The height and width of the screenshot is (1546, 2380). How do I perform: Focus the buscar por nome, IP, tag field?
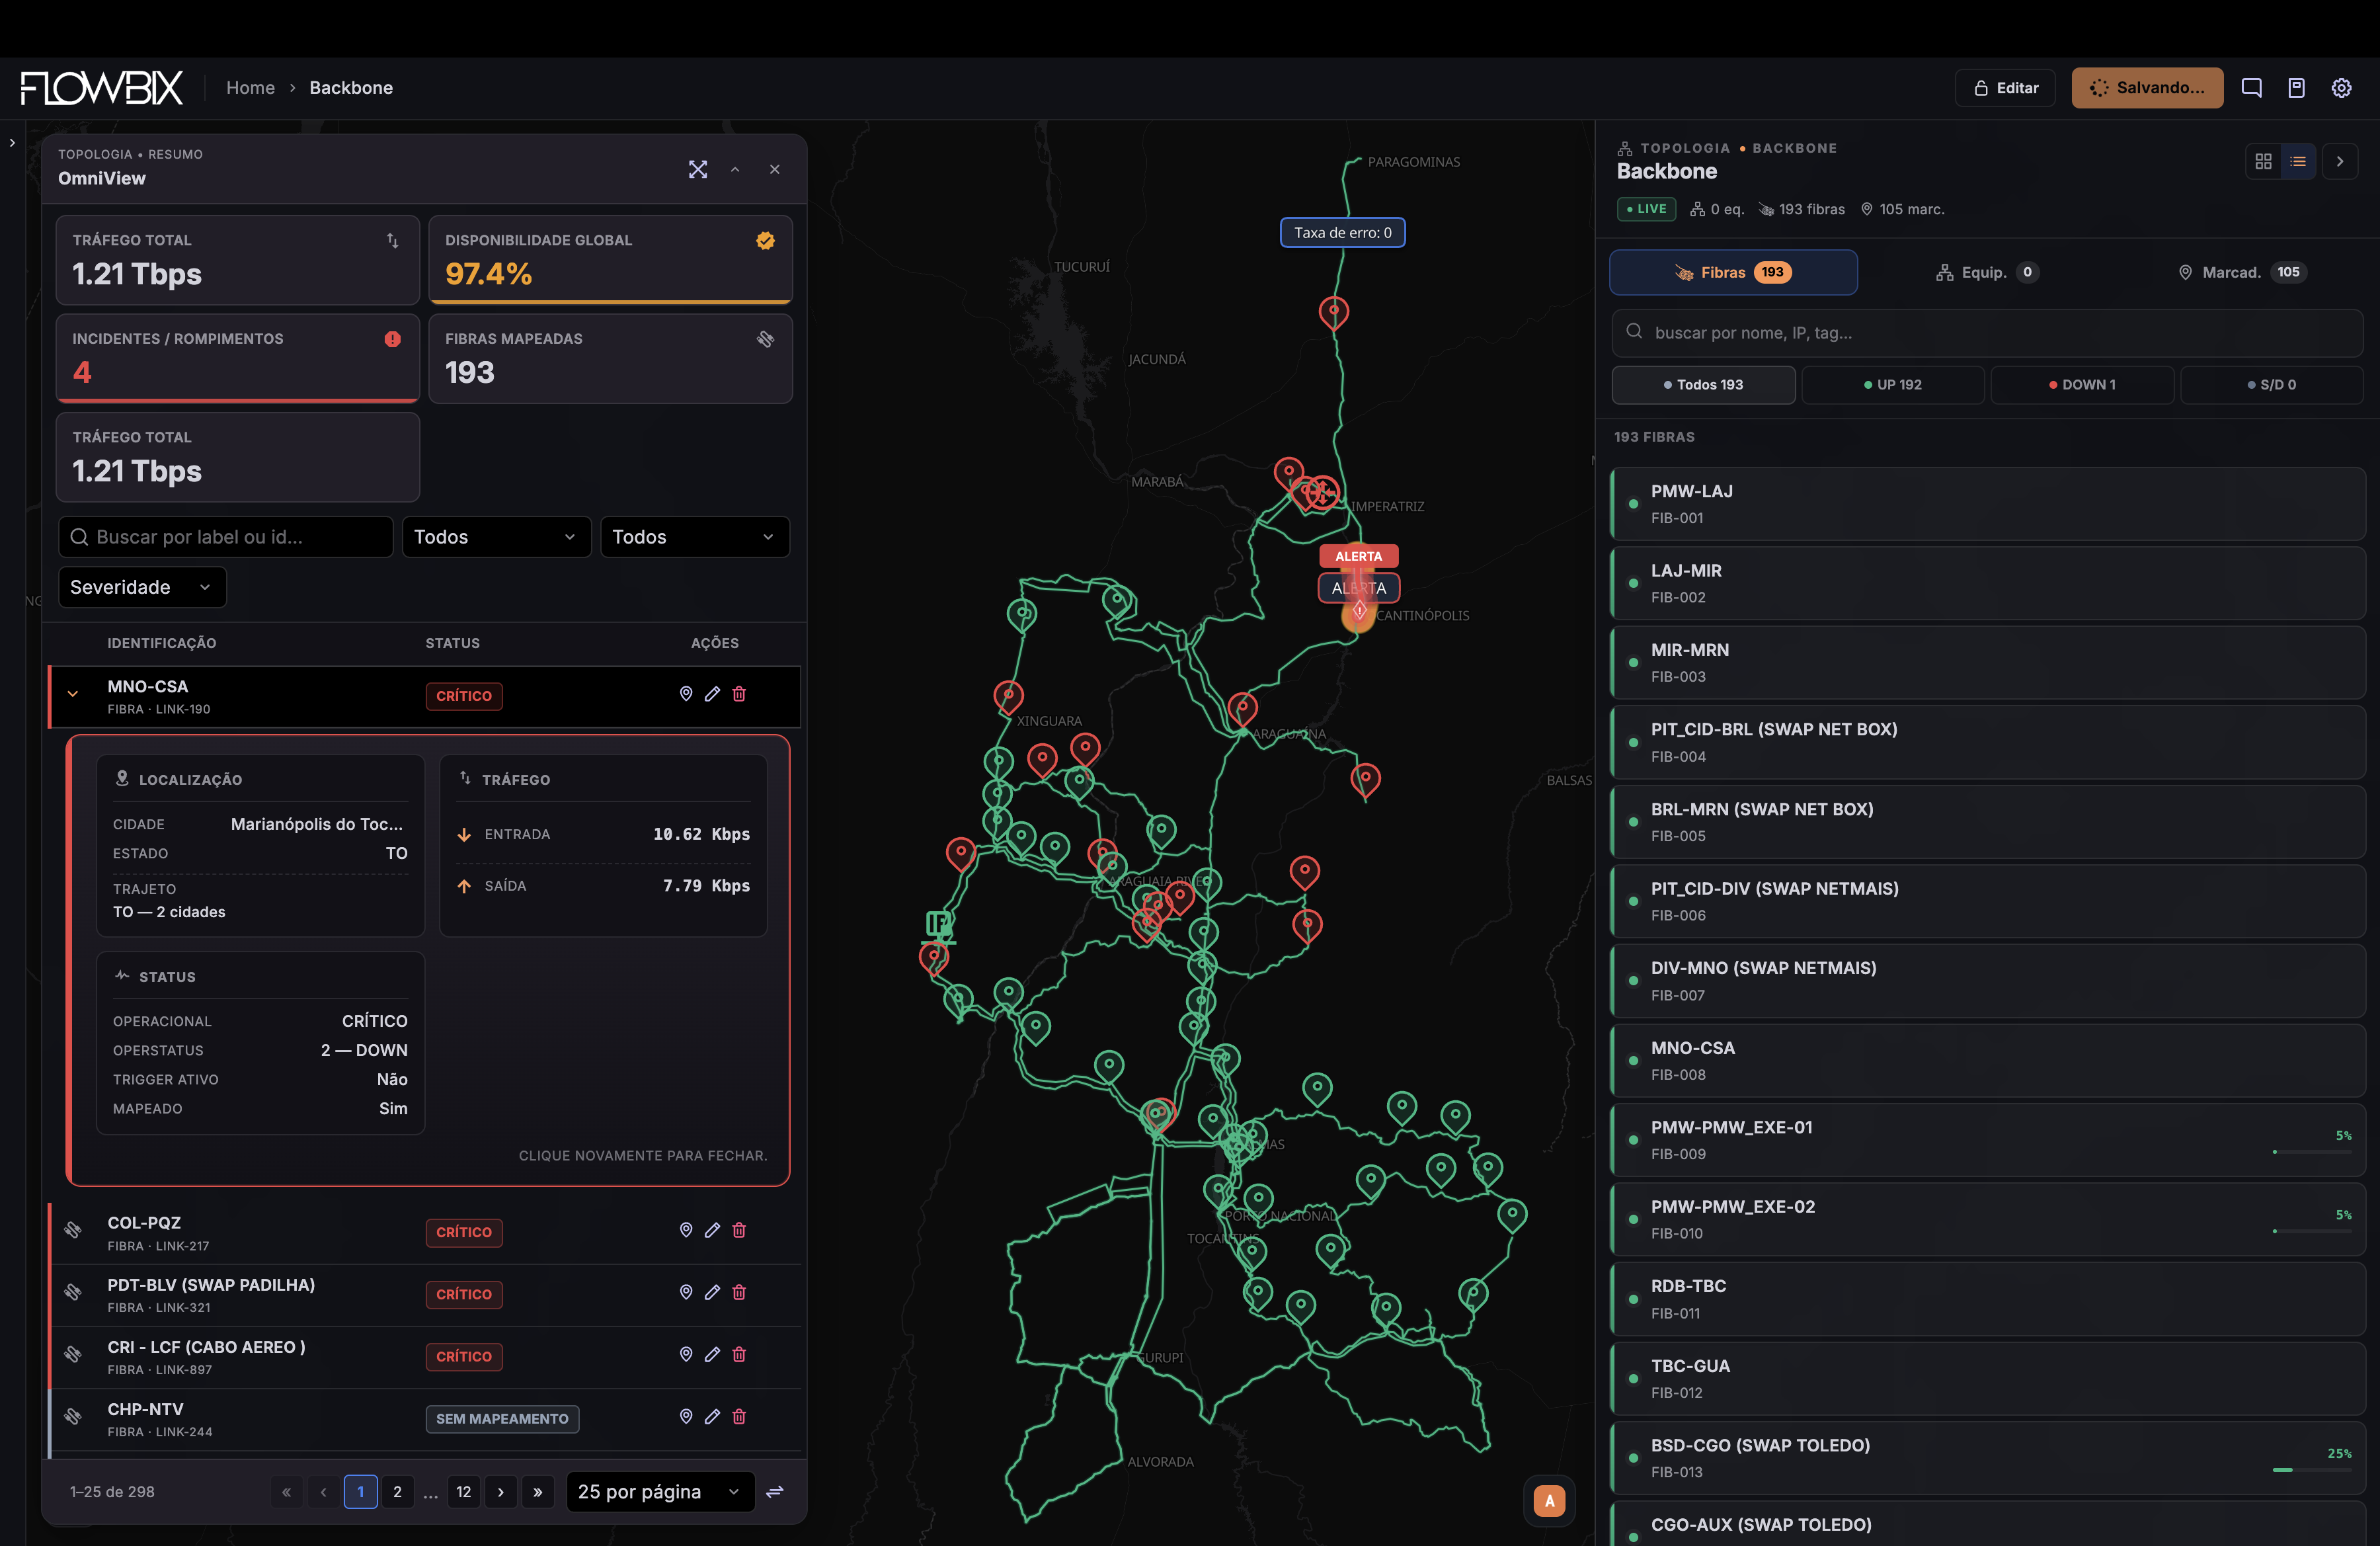click(1987, 333)
